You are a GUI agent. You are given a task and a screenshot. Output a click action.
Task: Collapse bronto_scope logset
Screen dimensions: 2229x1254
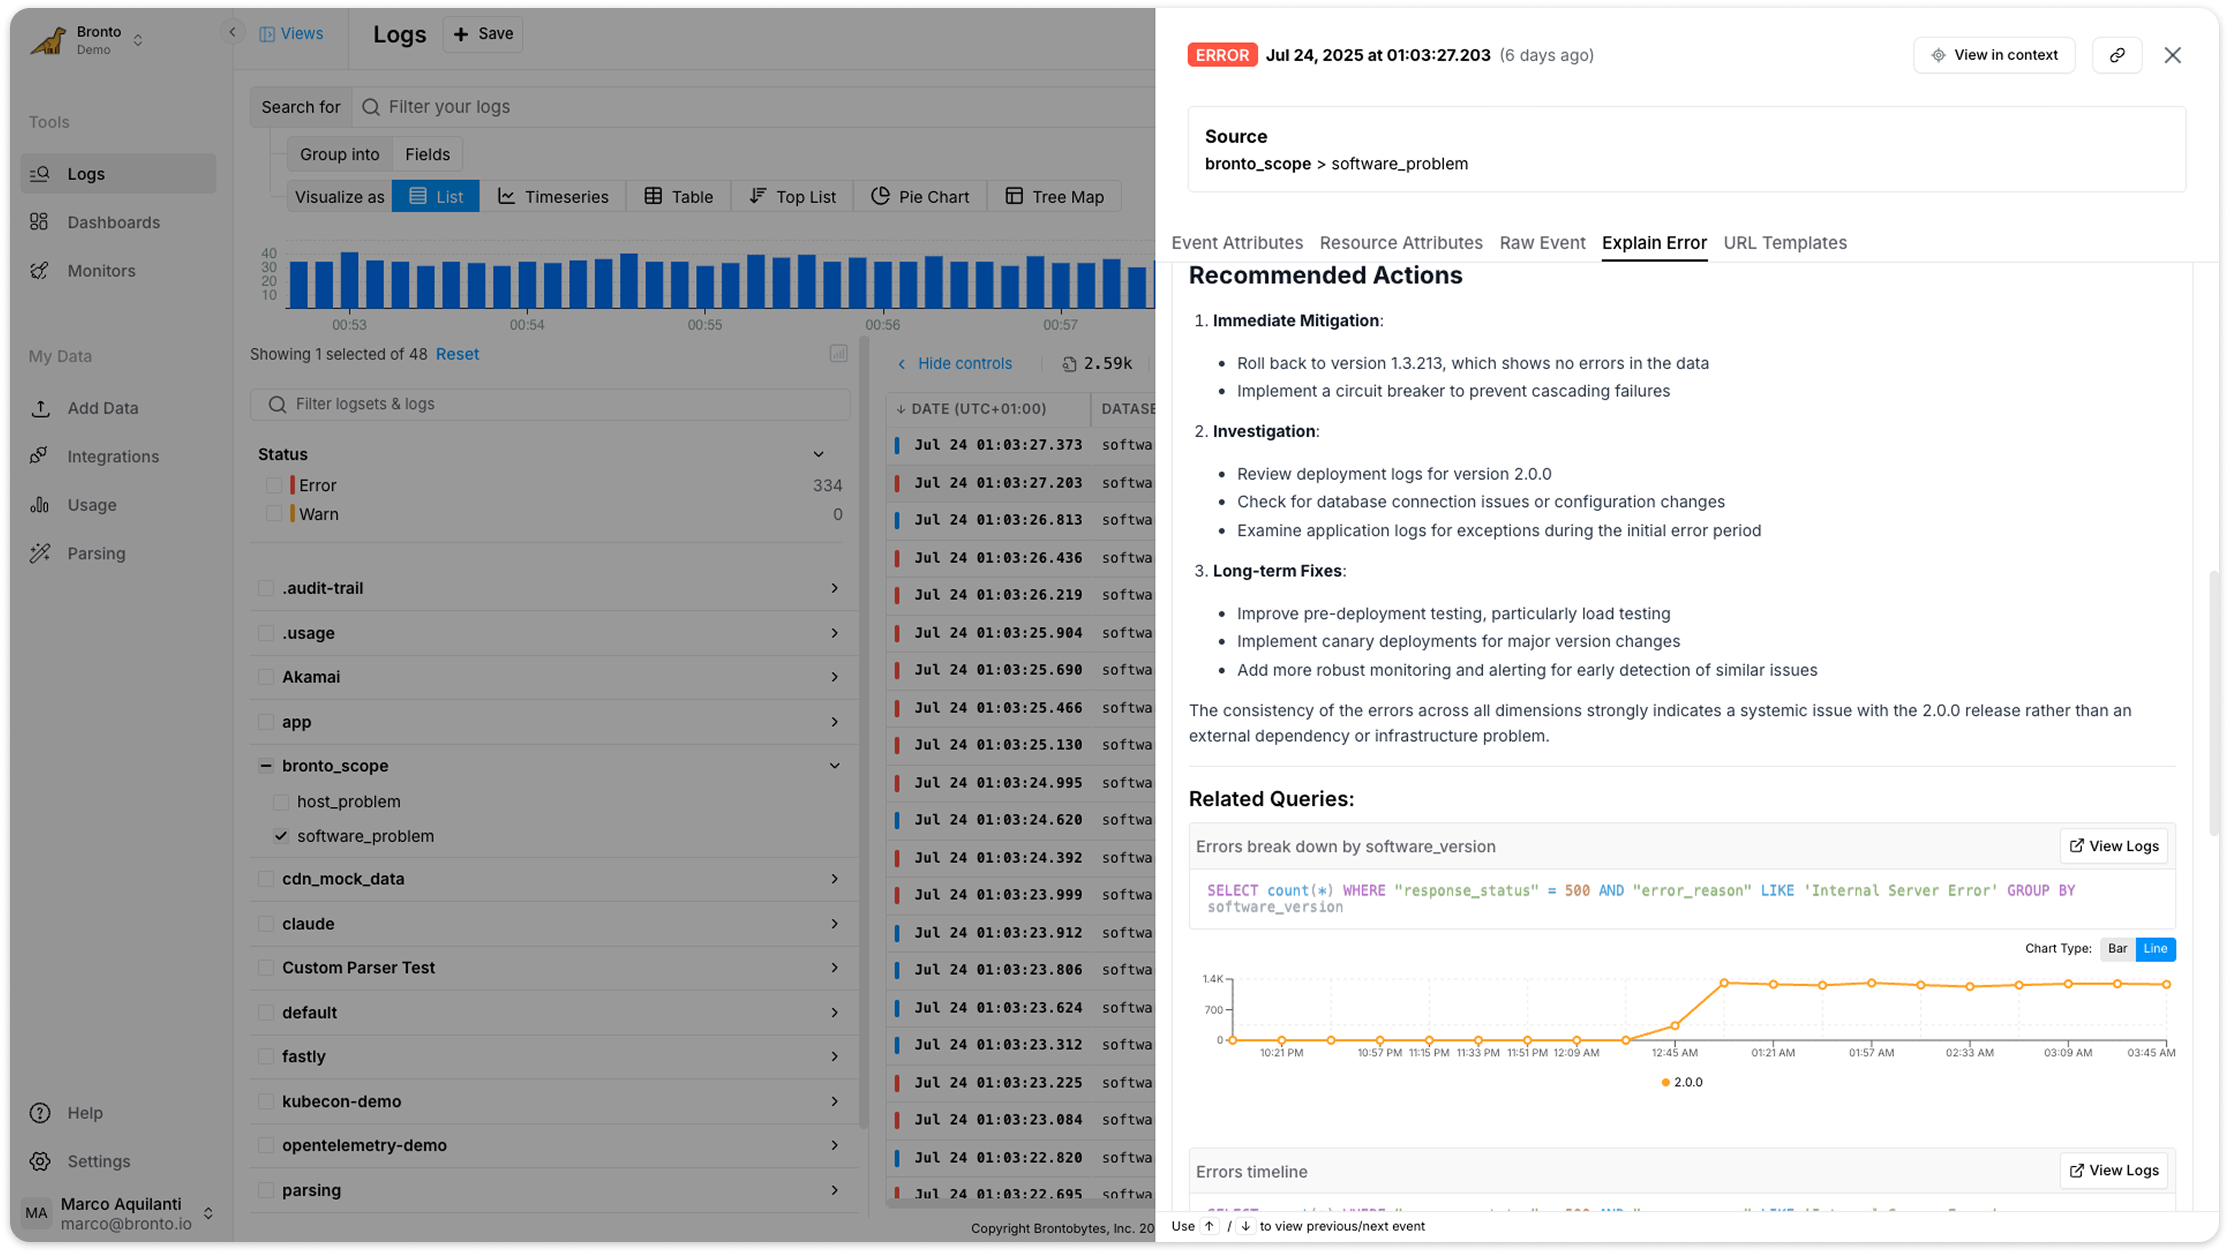[834, 766]
